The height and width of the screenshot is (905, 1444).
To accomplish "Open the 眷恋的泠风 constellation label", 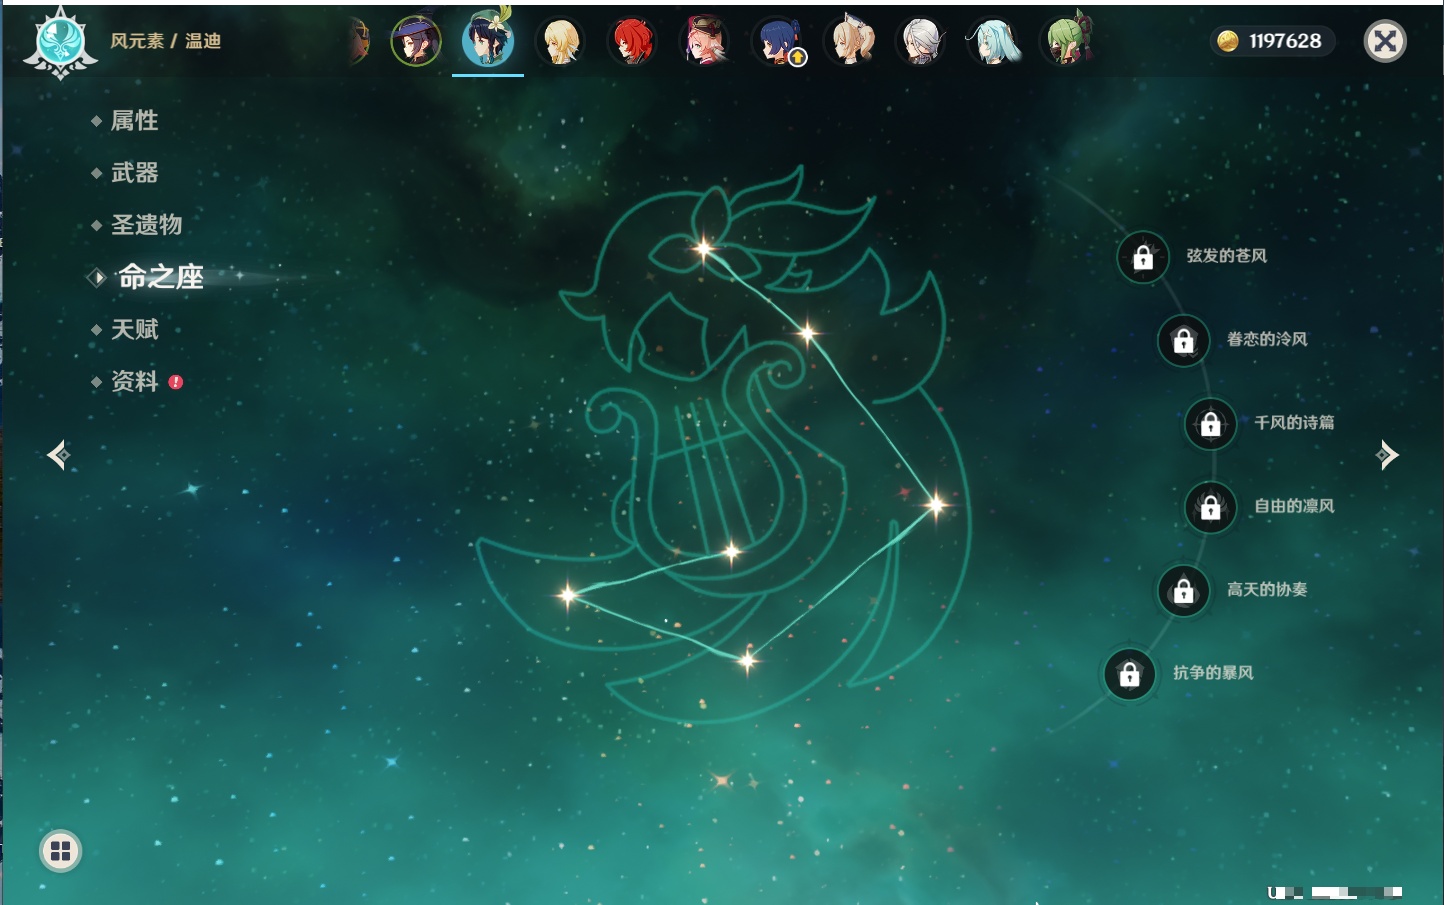I will tap(1267, 339).
